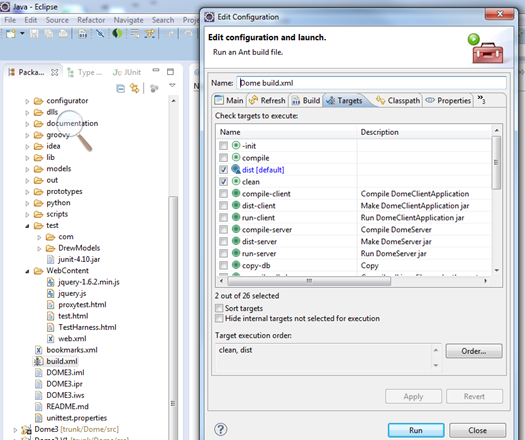Expand the Dome3 project node
The width and height of the screenshot is (525, 440).
(x=15, y=430)
